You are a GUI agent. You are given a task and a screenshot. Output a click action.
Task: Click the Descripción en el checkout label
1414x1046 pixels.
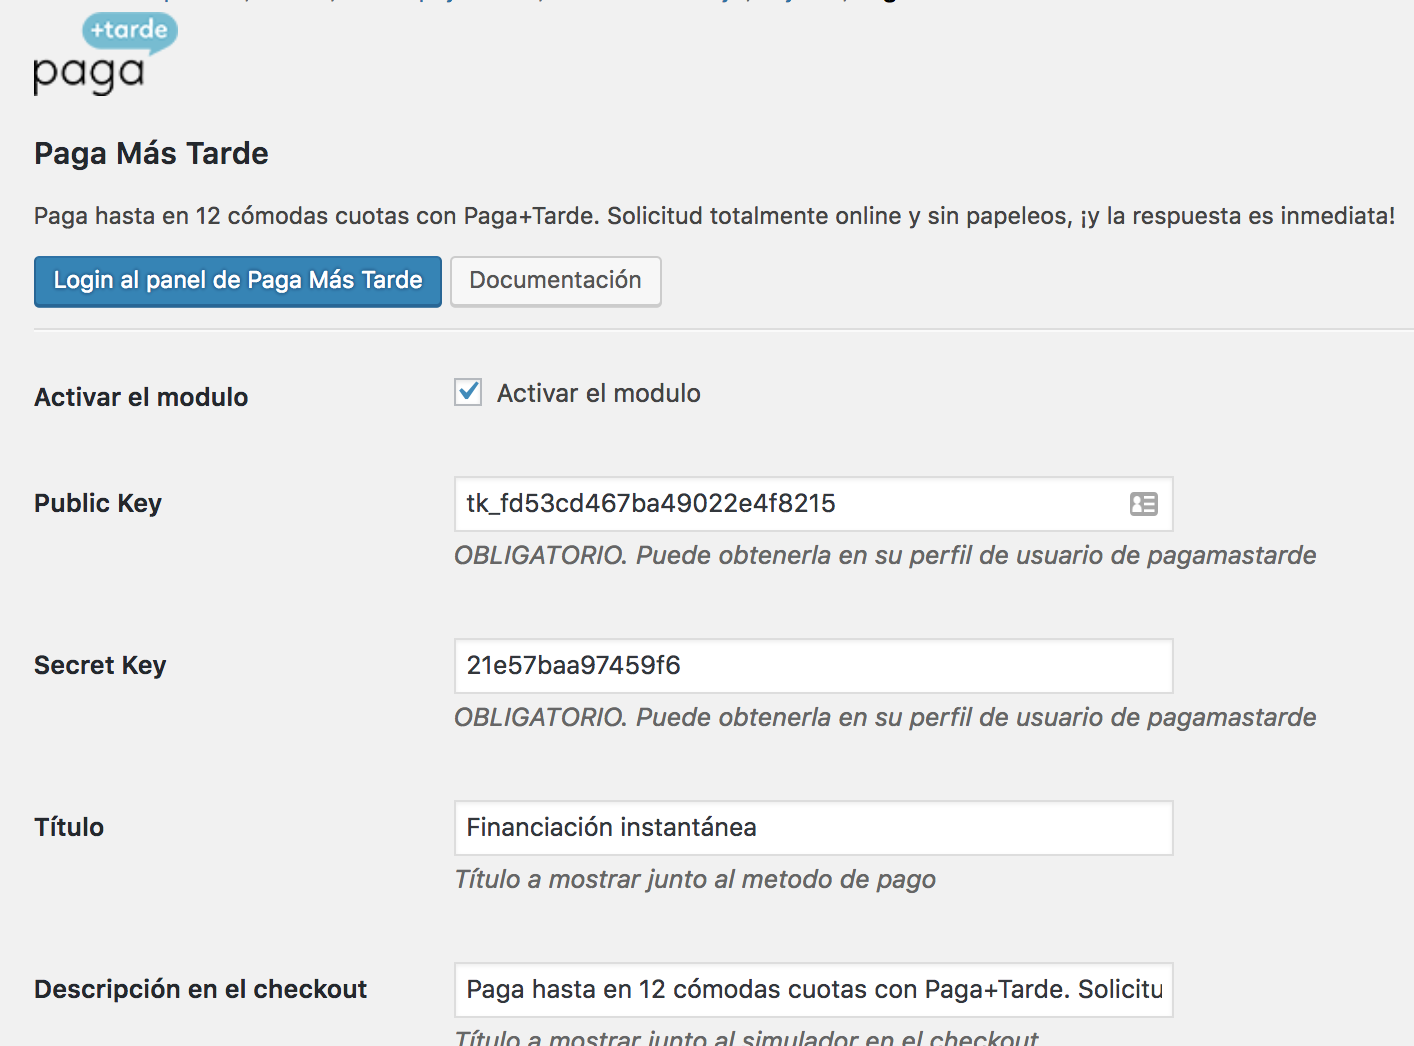pyautogui.click(x=200, y=989)
